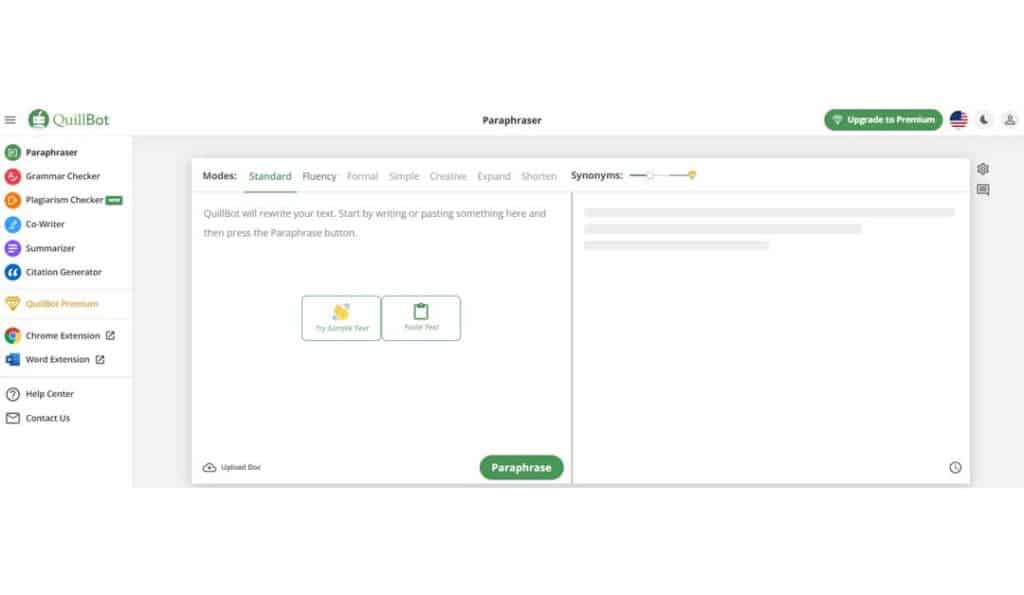Image resolution: width=1024 pixels, height=595 pixels.
Task: Click the upload cloud icon
Action: click(x=209, y=467)
